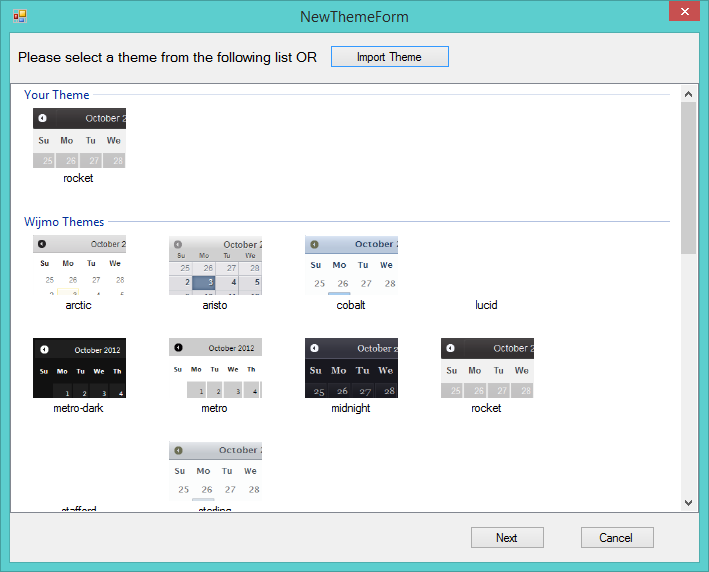
Task: Click the Import Theme button
Action: click(389, 57)
